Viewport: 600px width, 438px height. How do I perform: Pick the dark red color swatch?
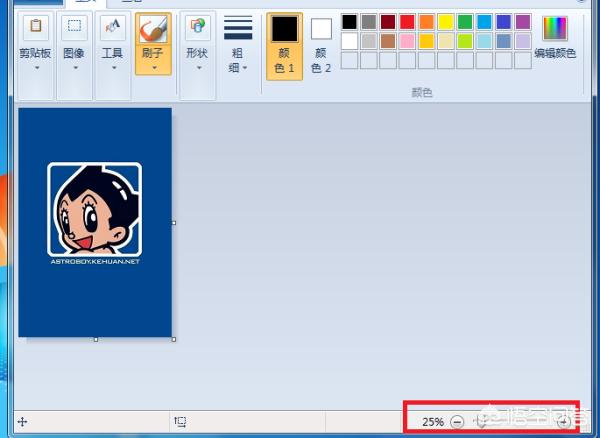[x=388, y=22]
